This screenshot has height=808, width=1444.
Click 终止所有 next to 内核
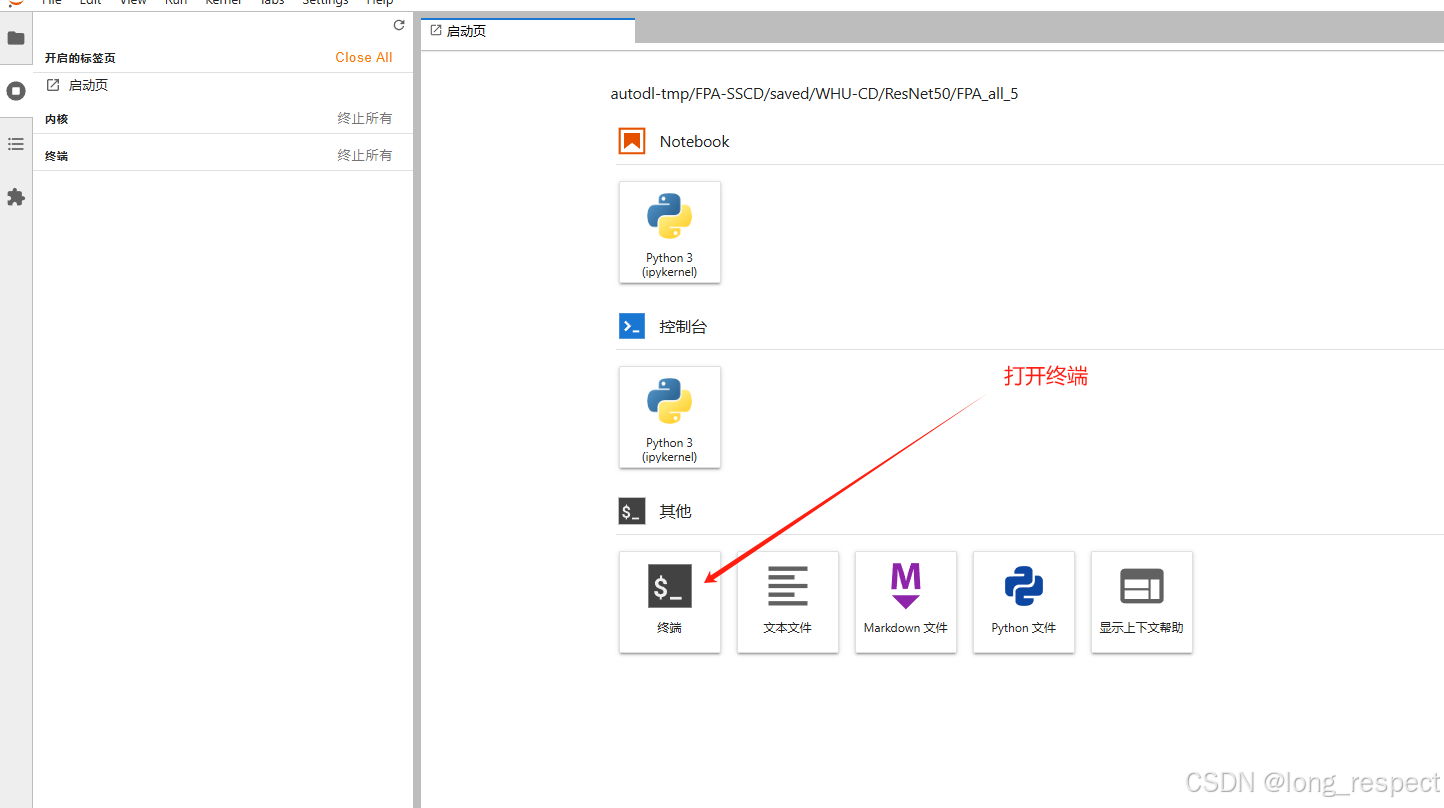(x=365, y=118)
